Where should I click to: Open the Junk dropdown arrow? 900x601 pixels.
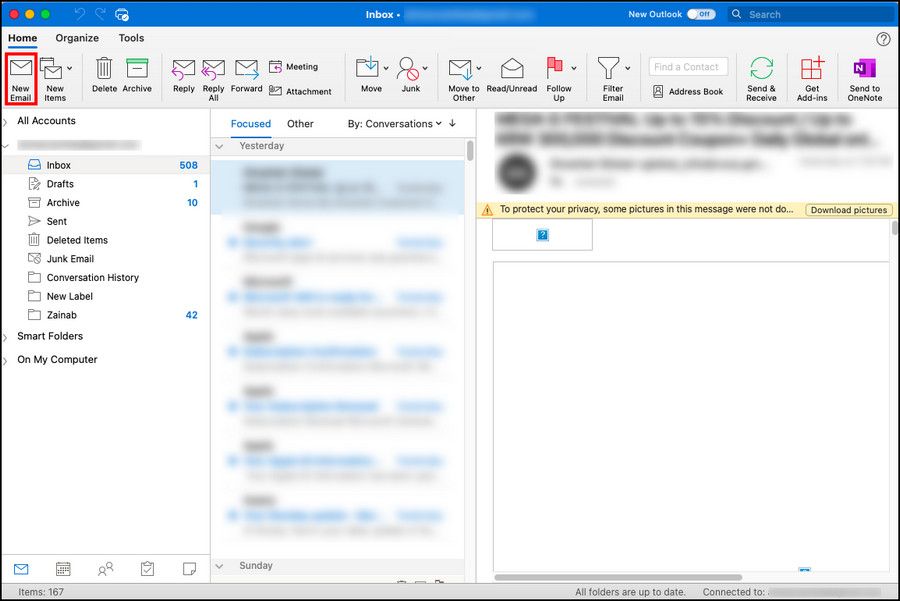pyautogui.click(x=425, y=68)
